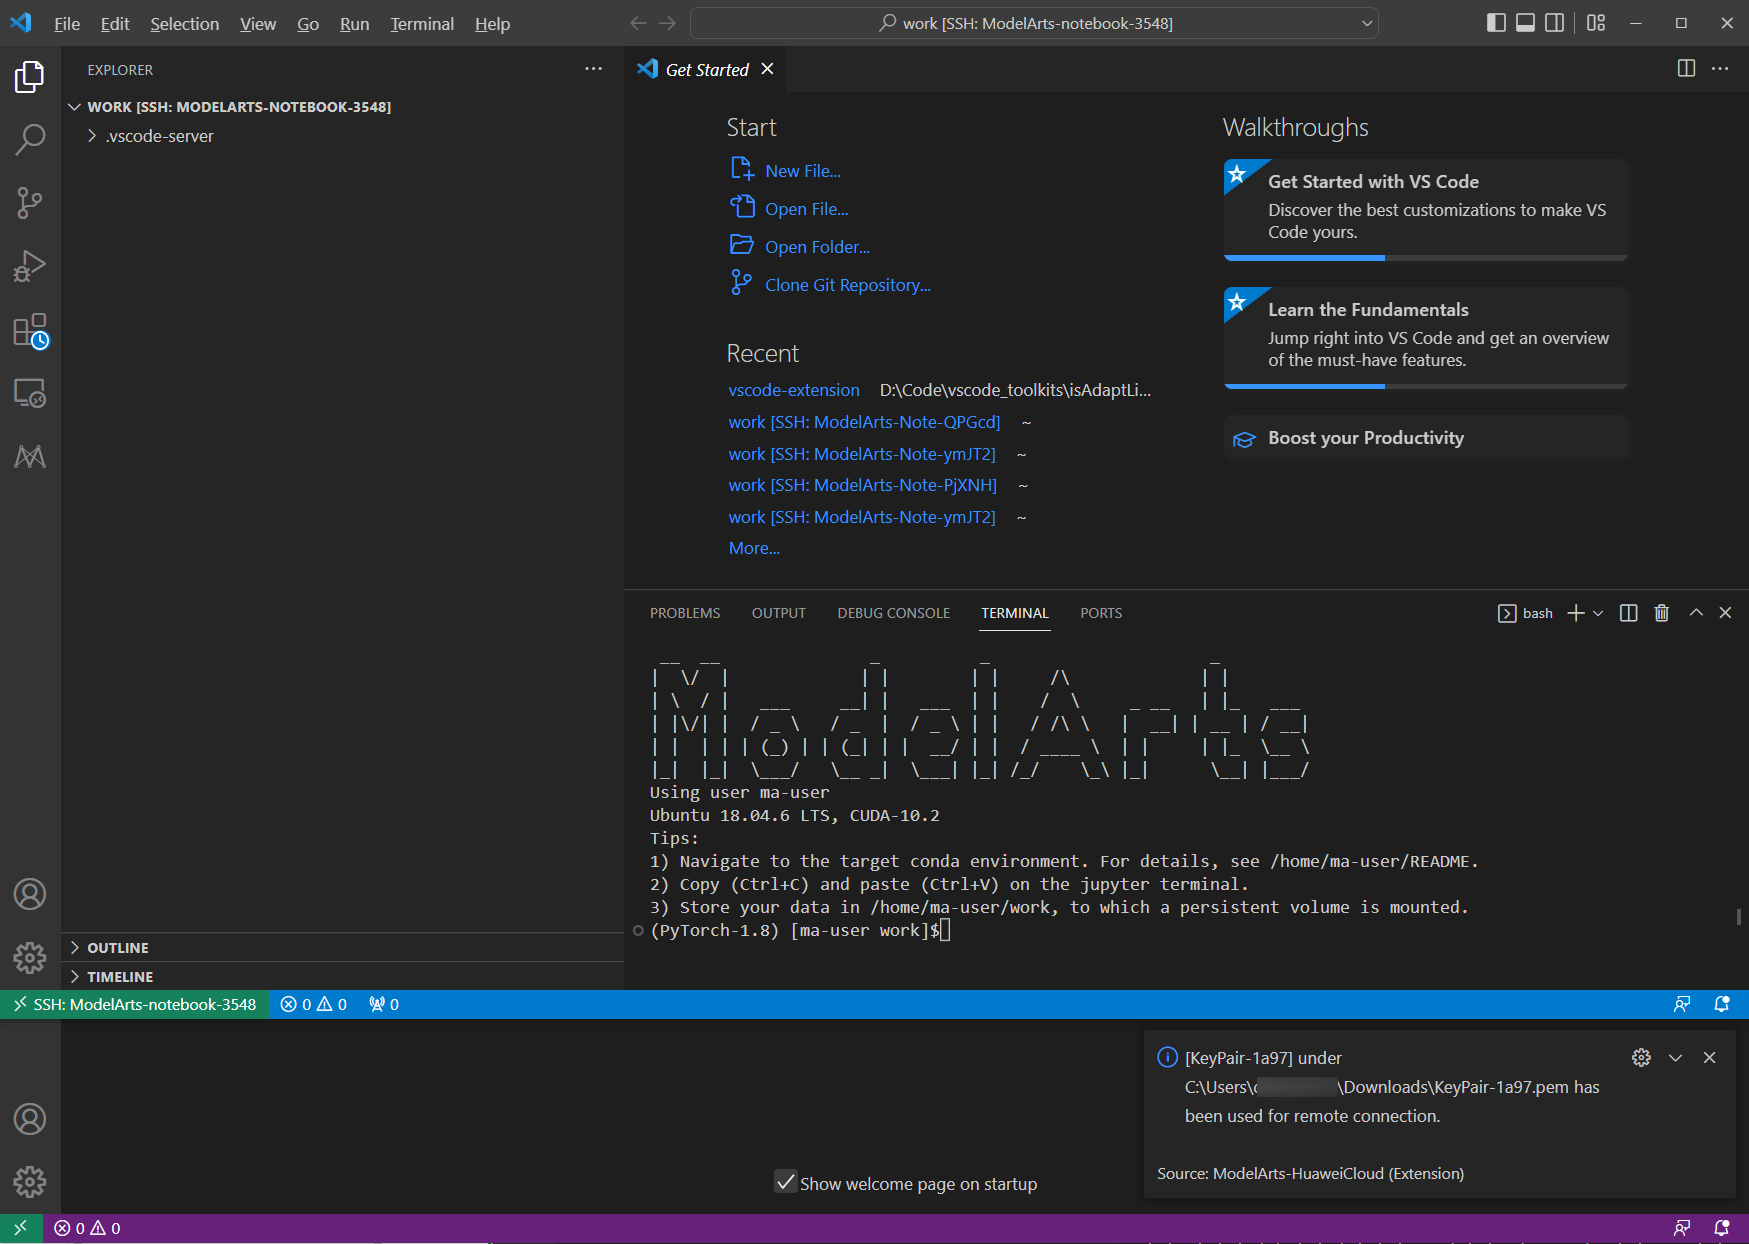Open the Explorer view in activity bar
The width and height of the screenshot is (1749, 1244).
coord(30,77)
